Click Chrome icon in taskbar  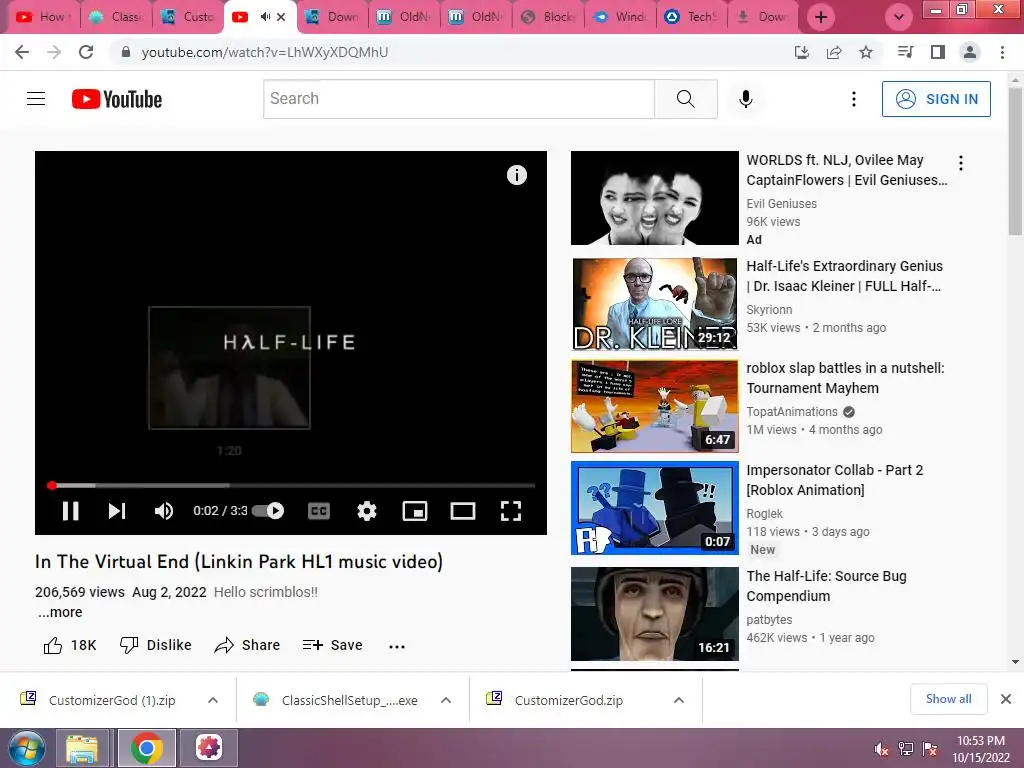[x=146, y=748]
